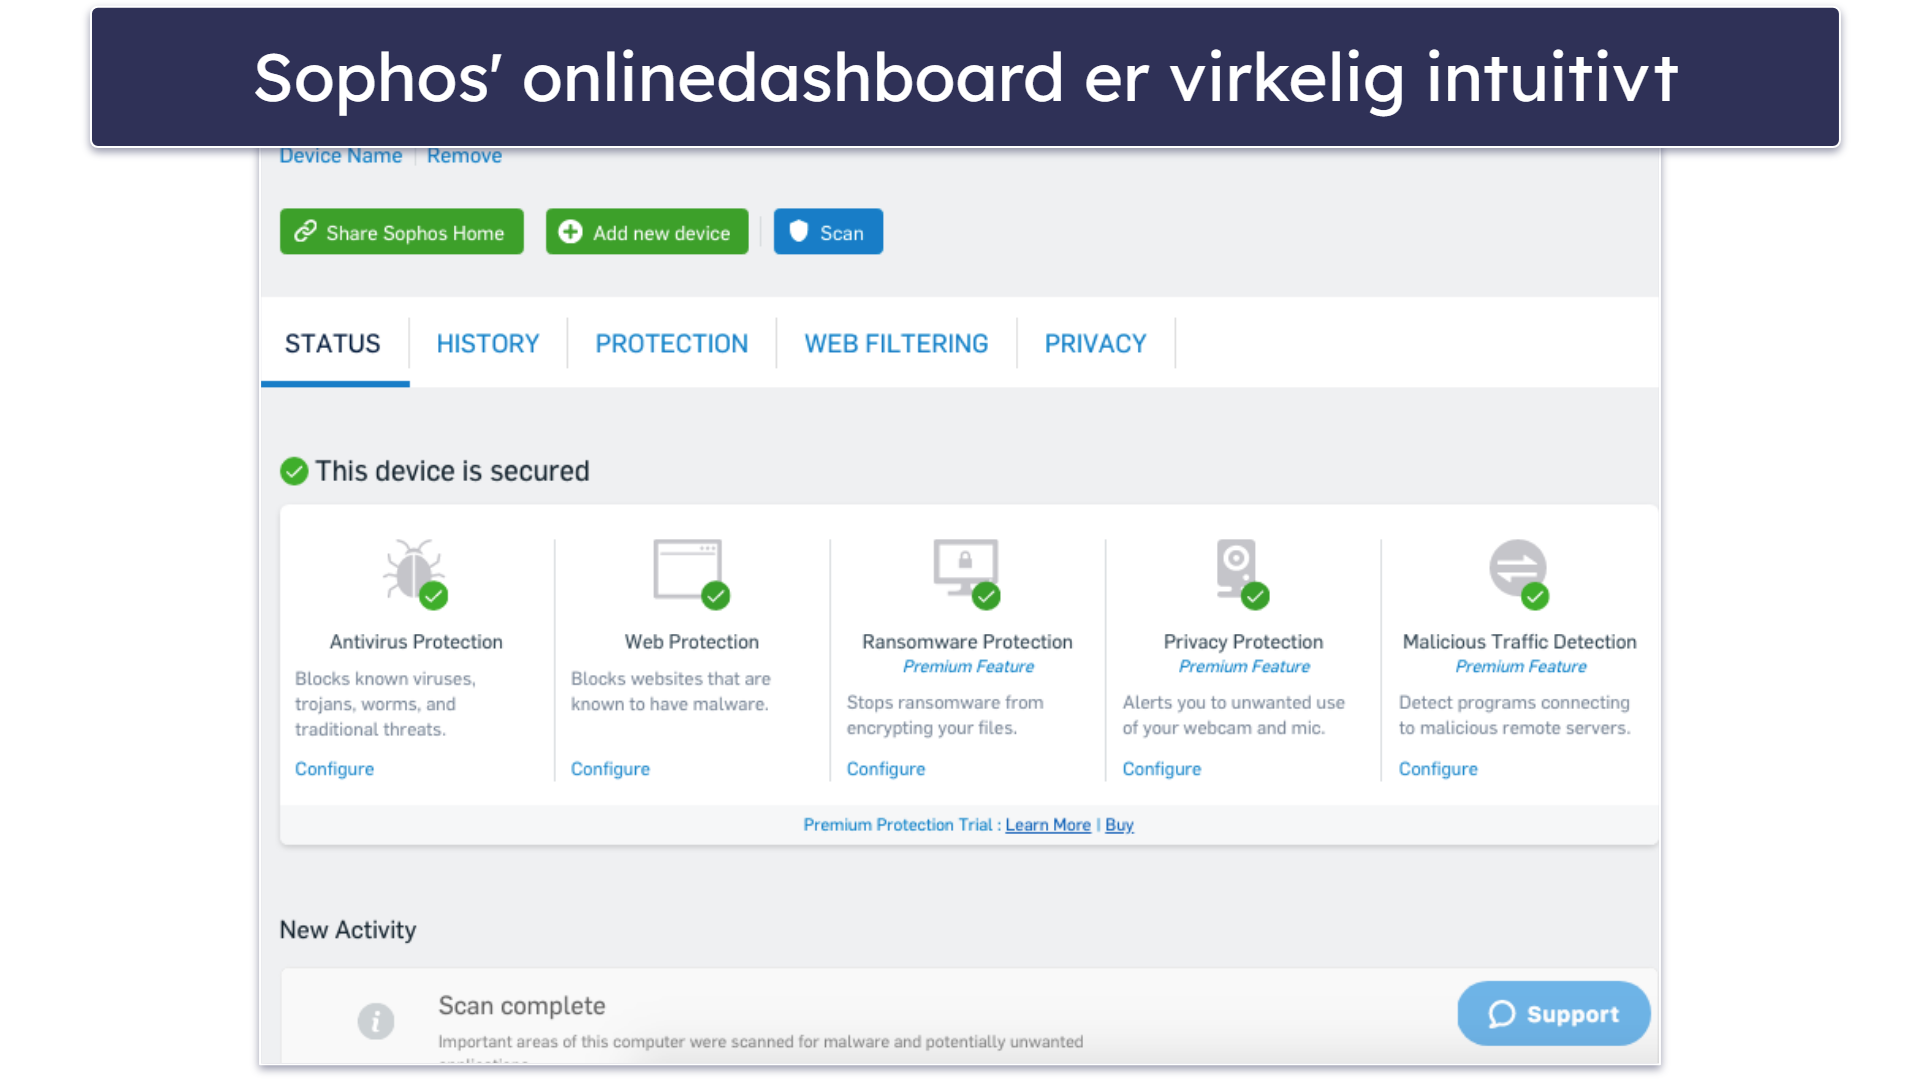Open the Support chat button

click(x=1554, y=1014)
